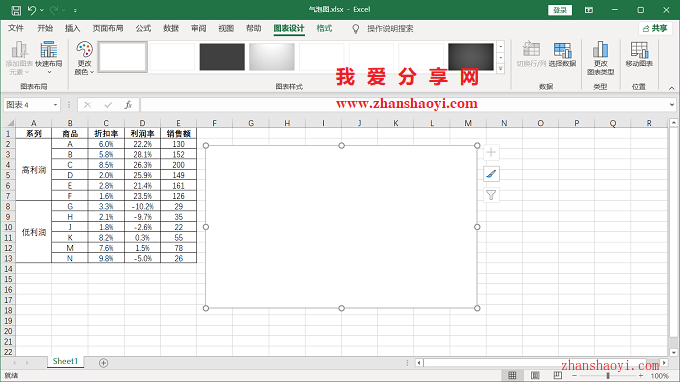Select the first white chart style thumbnail
The width and height of the screenshot is (680, 382).
coord(122,57)
